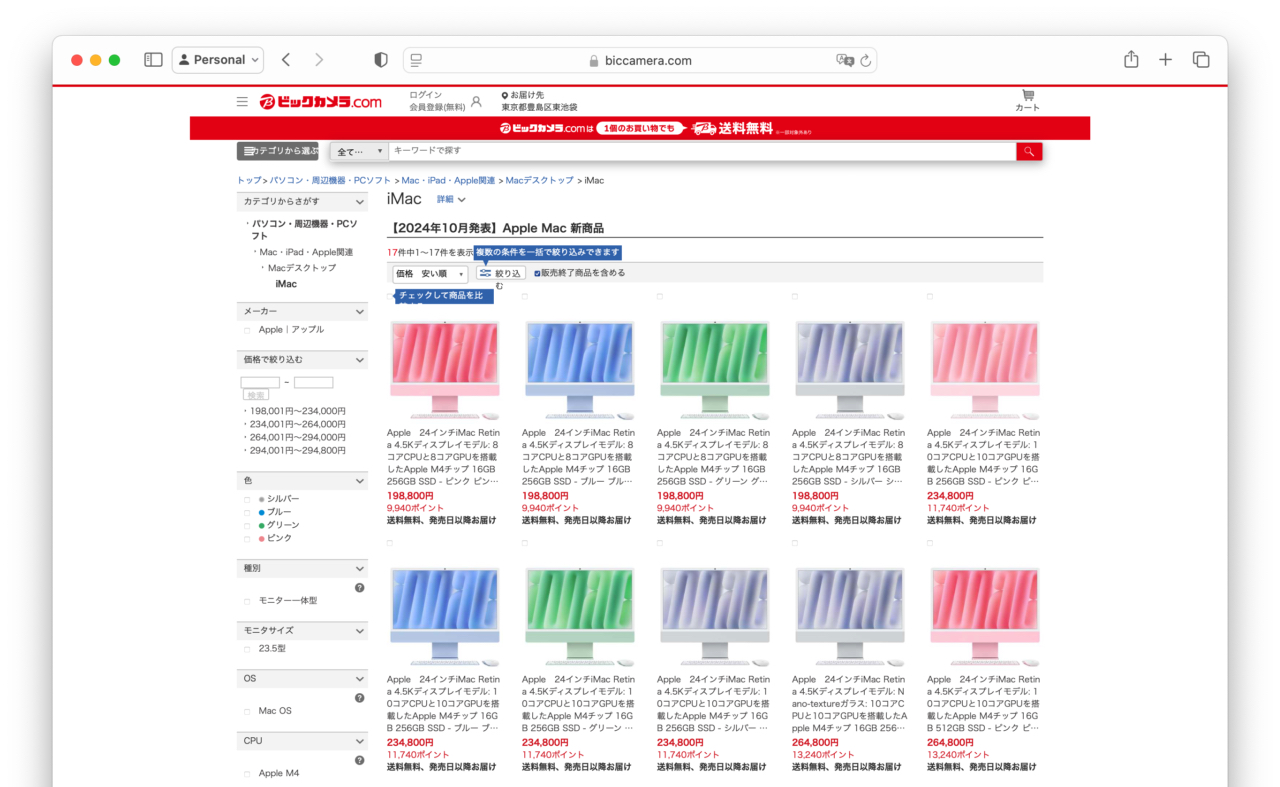Check the Apple｜アップル maker checkbox
1280x787 pixels.
coord(248,330)
